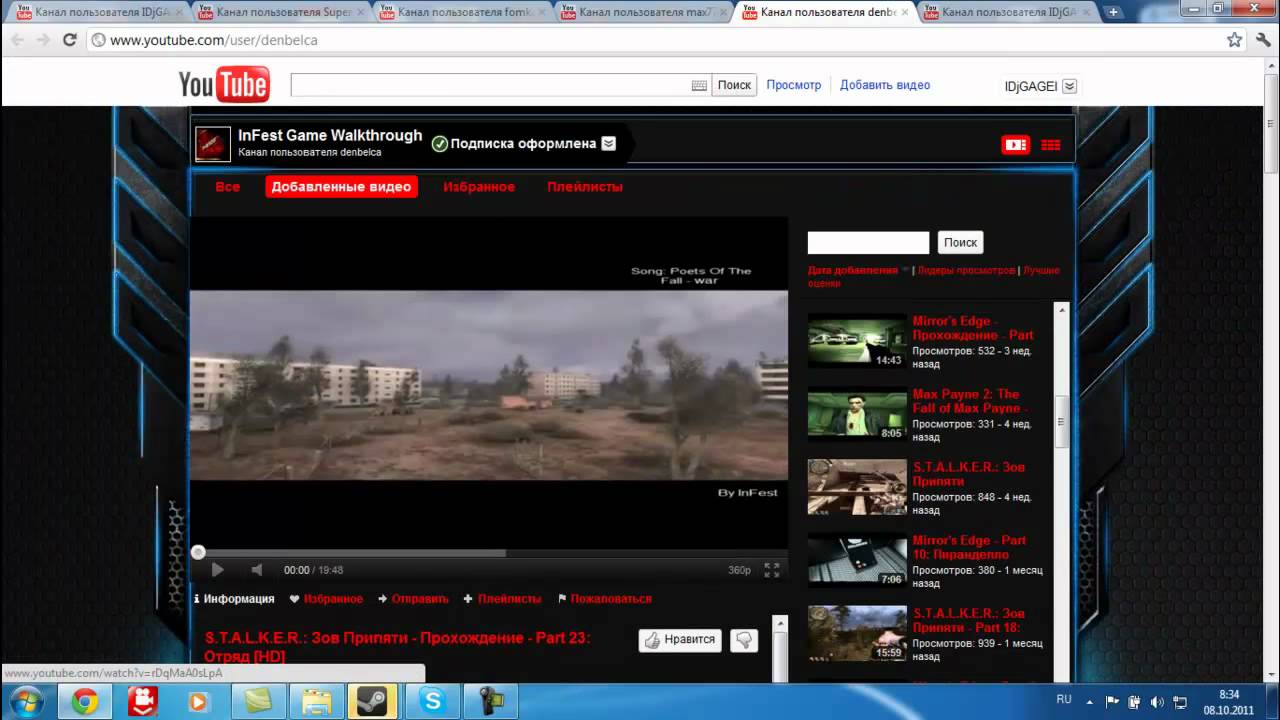Change video quality from 360p
This screenshot has width=1280, height=720.
(739, 570)
